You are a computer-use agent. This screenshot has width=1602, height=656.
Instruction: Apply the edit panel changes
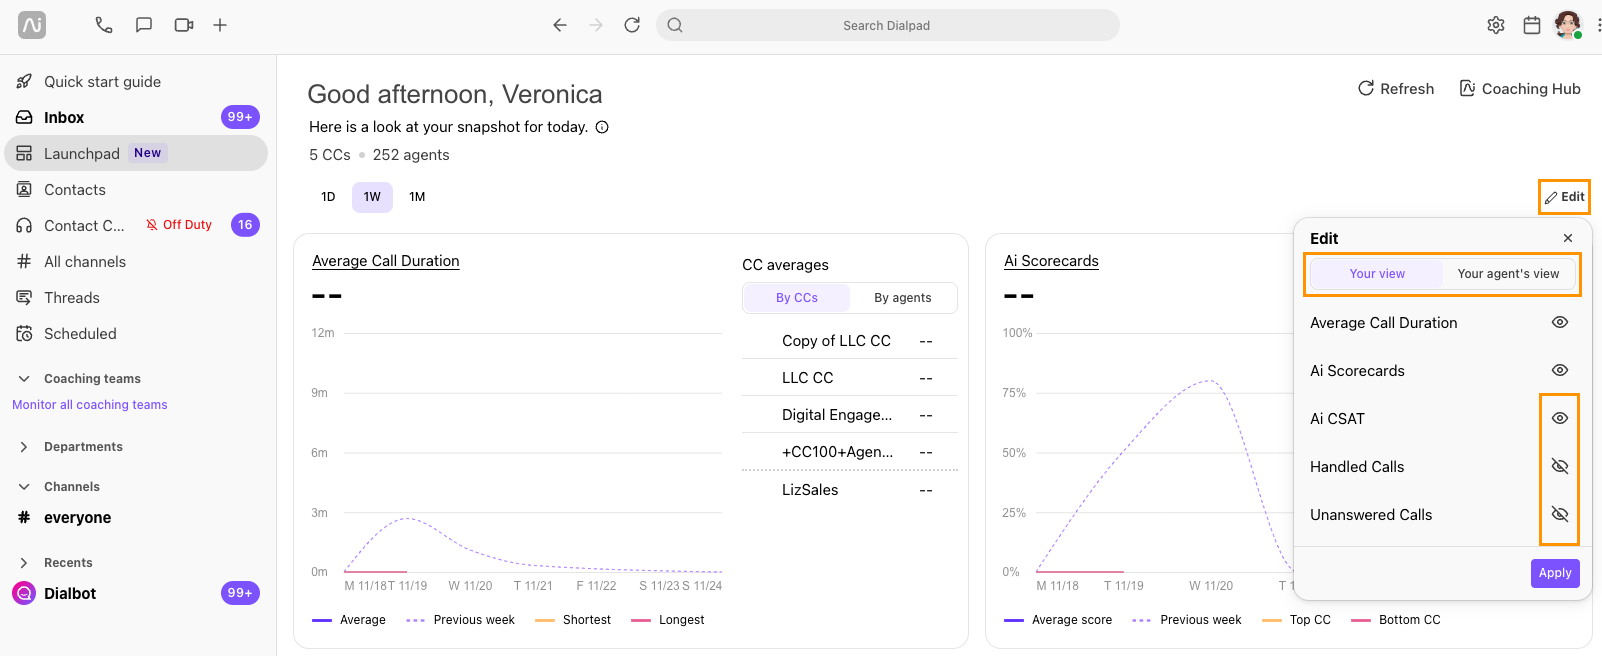coord(1555,573)
